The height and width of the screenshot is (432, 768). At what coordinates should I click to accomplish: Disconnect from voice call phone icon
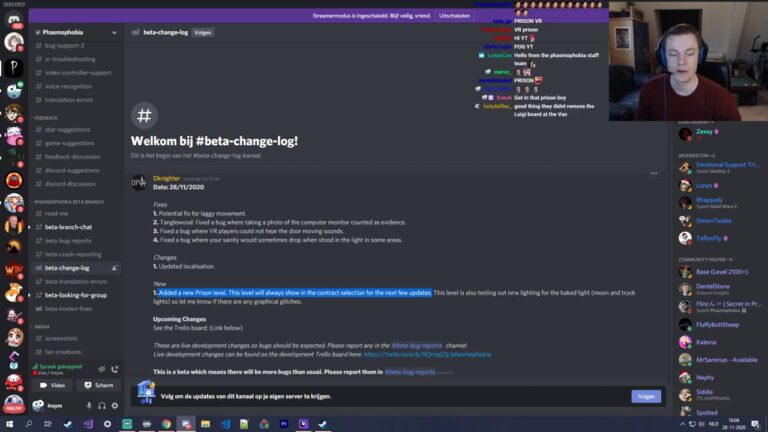click(115, 369)
